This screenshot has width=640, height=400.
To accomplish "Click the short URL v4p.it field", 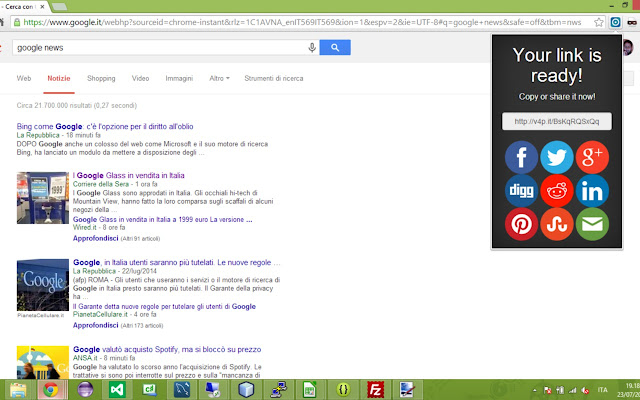I will (557, 121).
